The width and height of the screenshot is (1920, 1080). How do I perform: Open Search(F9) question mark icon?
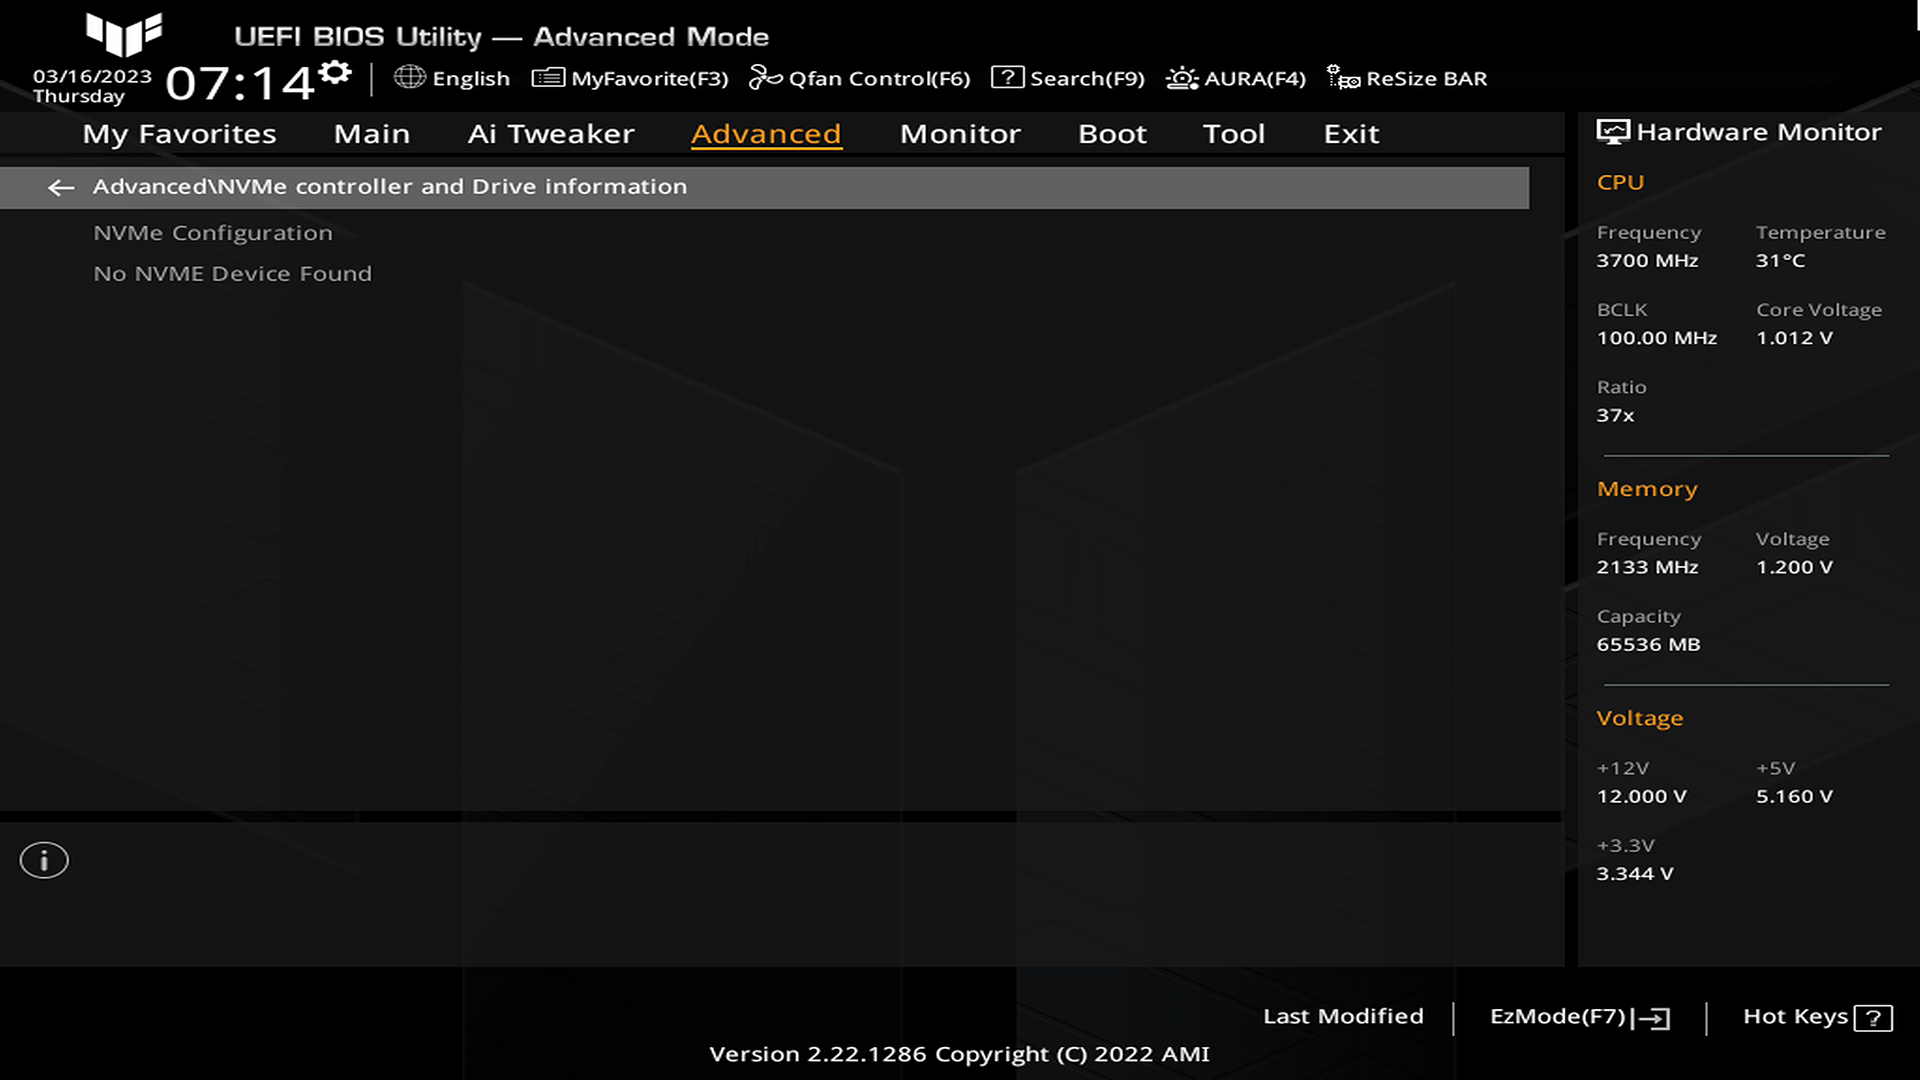point(1007,78)
